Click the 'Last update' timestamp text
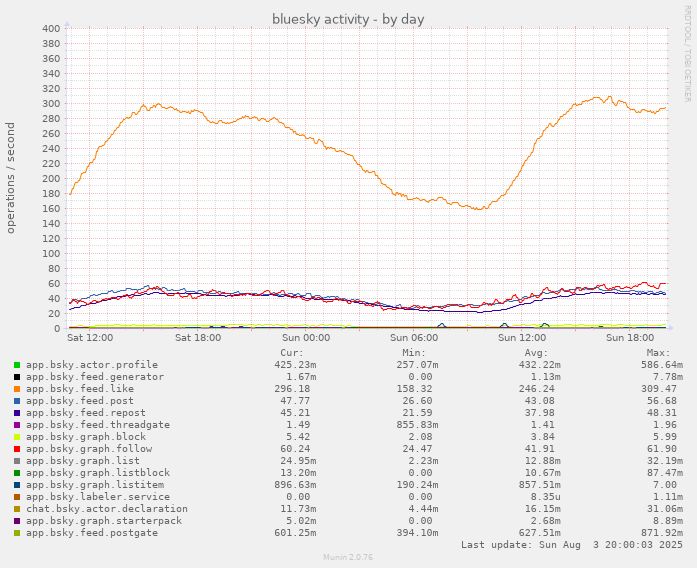Screen dimensions: 697x568 pyautogui.click(x=572, y=545)
